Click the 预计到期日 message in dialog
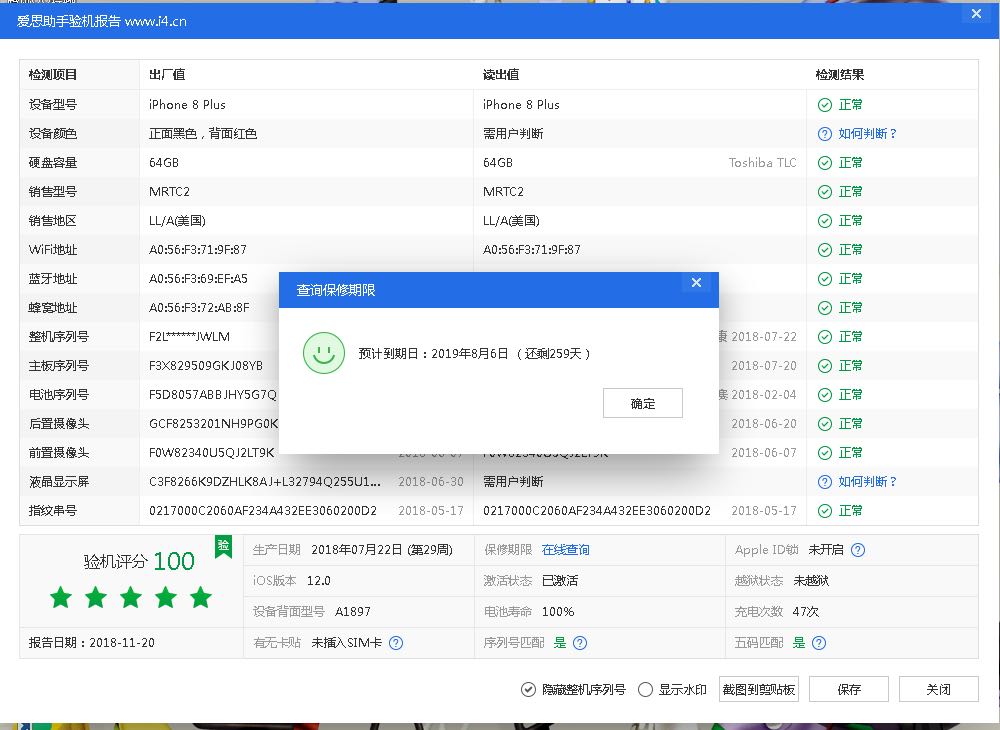Viewport: 1000px width, 730px height. [474, 353]
